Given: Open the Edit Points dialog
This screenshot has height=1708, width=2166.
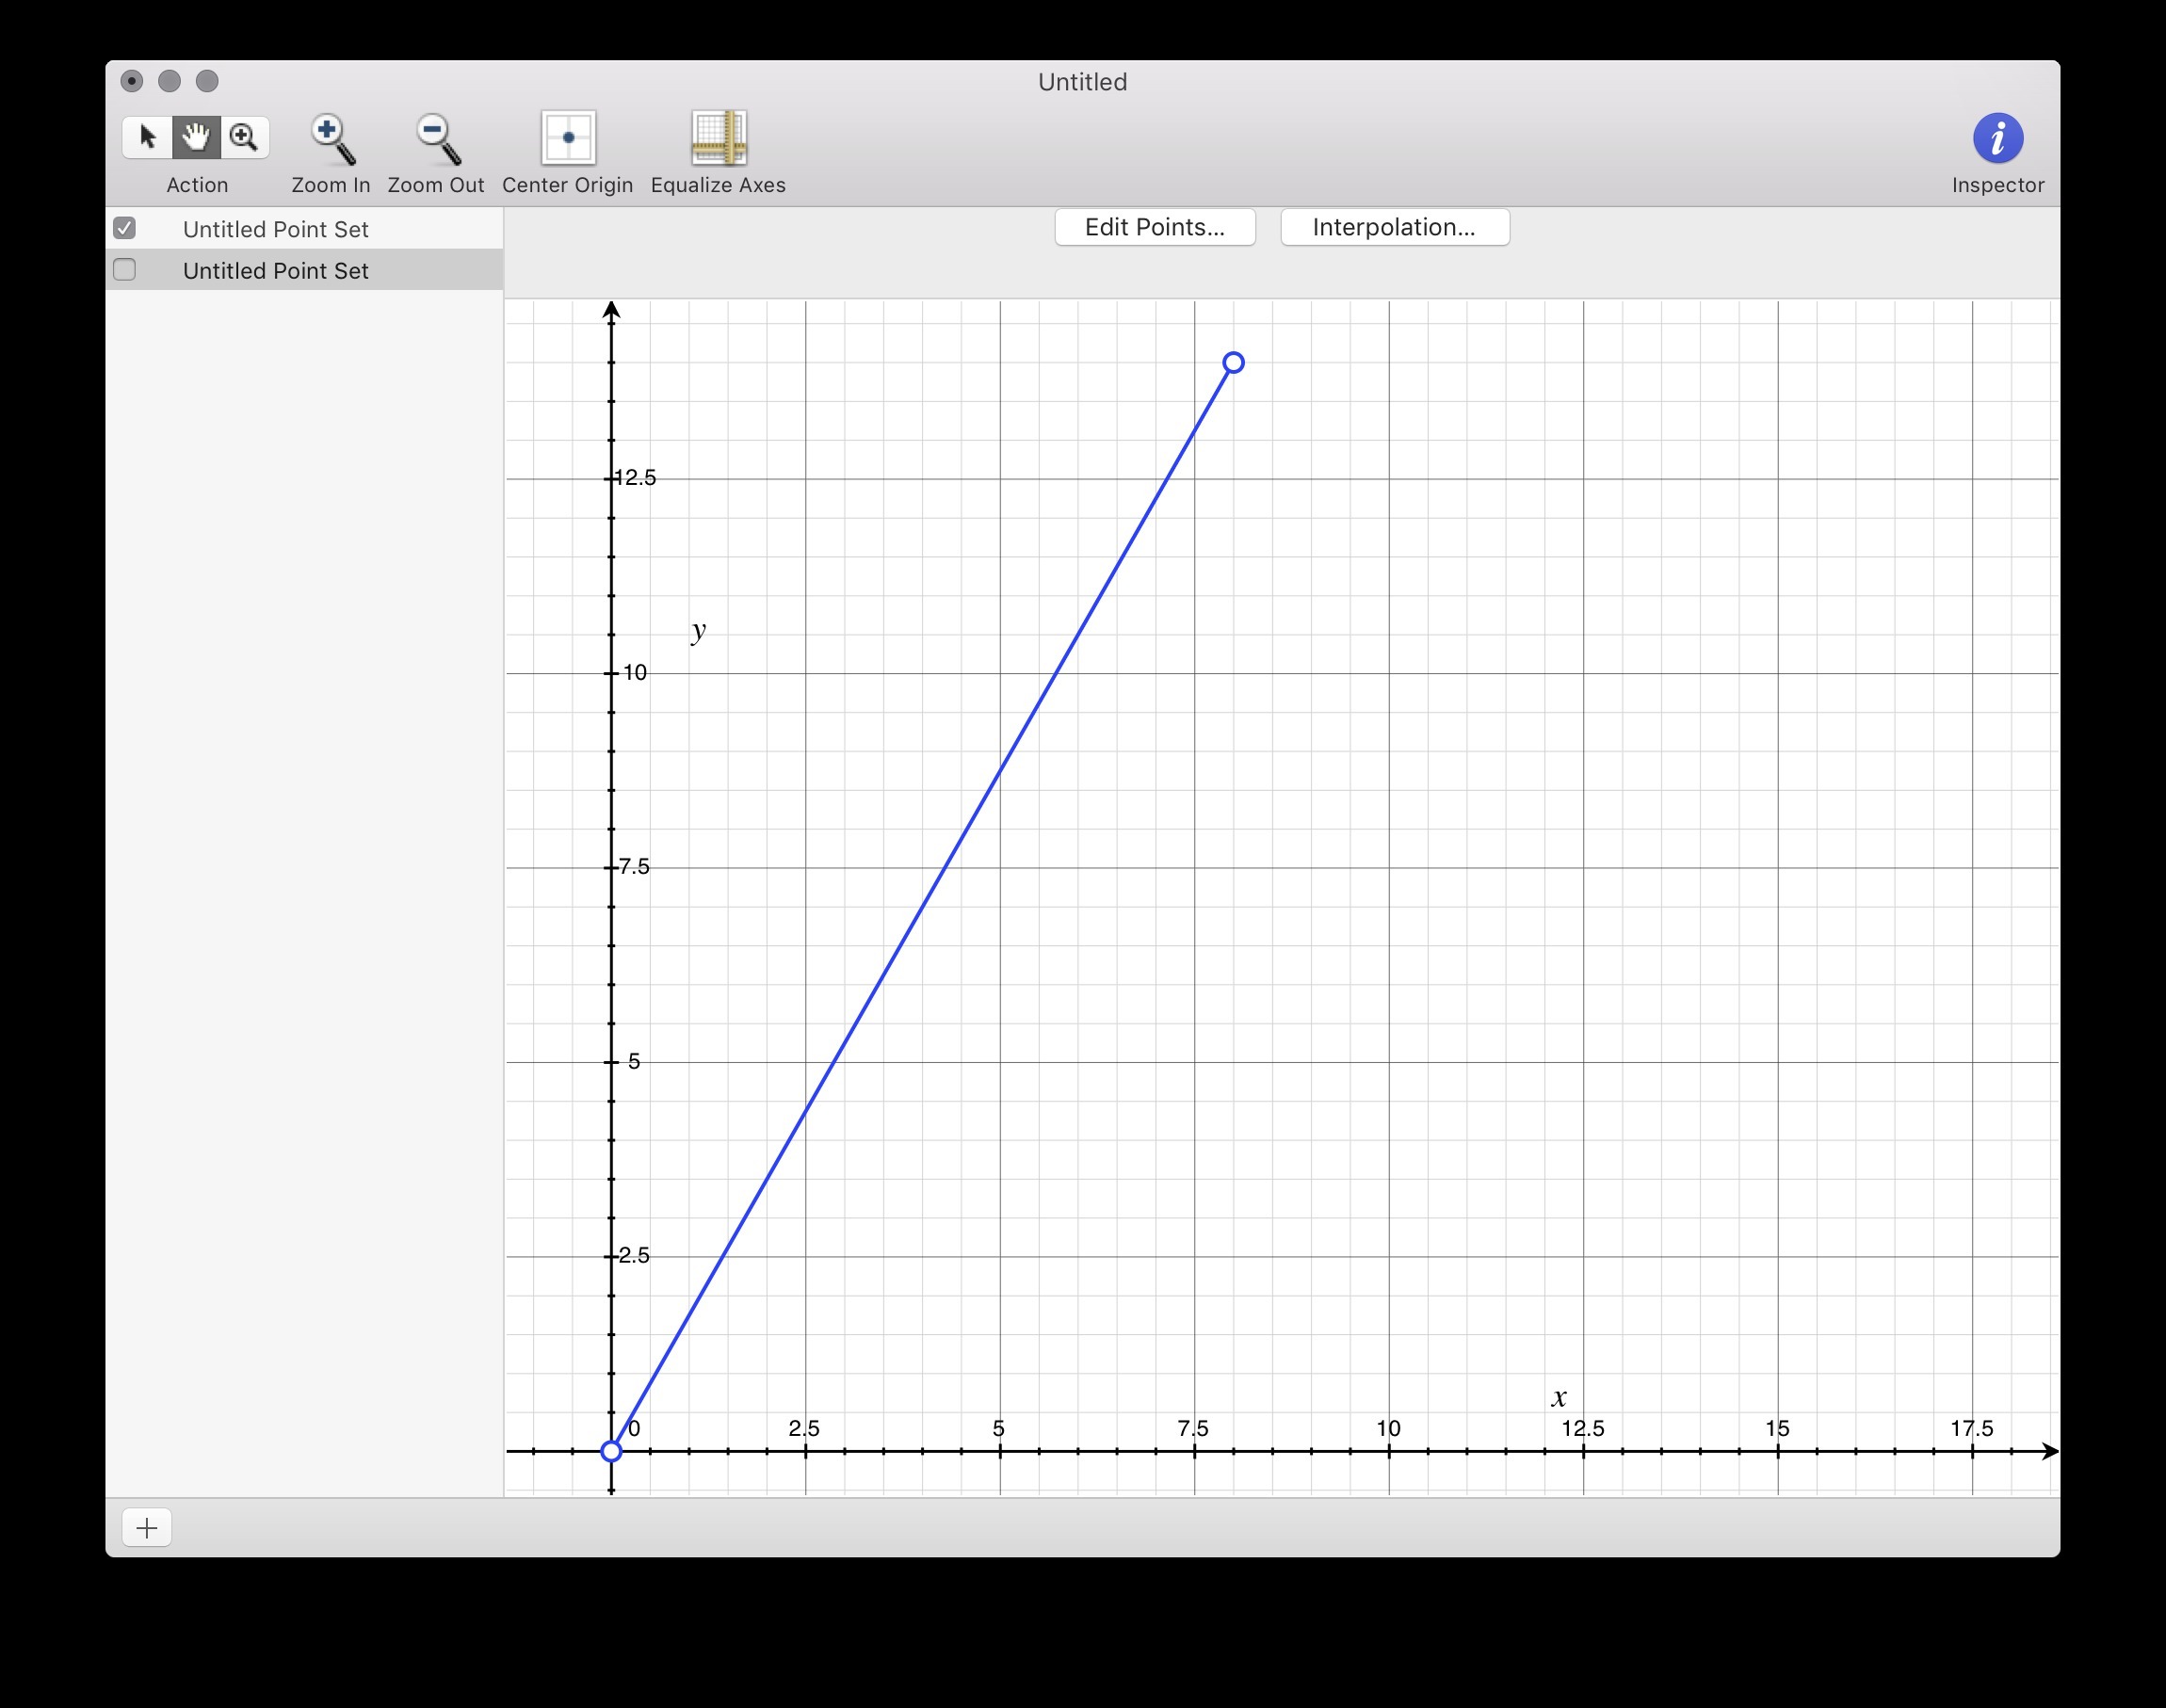Looking at the screenshot, I should coord(1154,227).
